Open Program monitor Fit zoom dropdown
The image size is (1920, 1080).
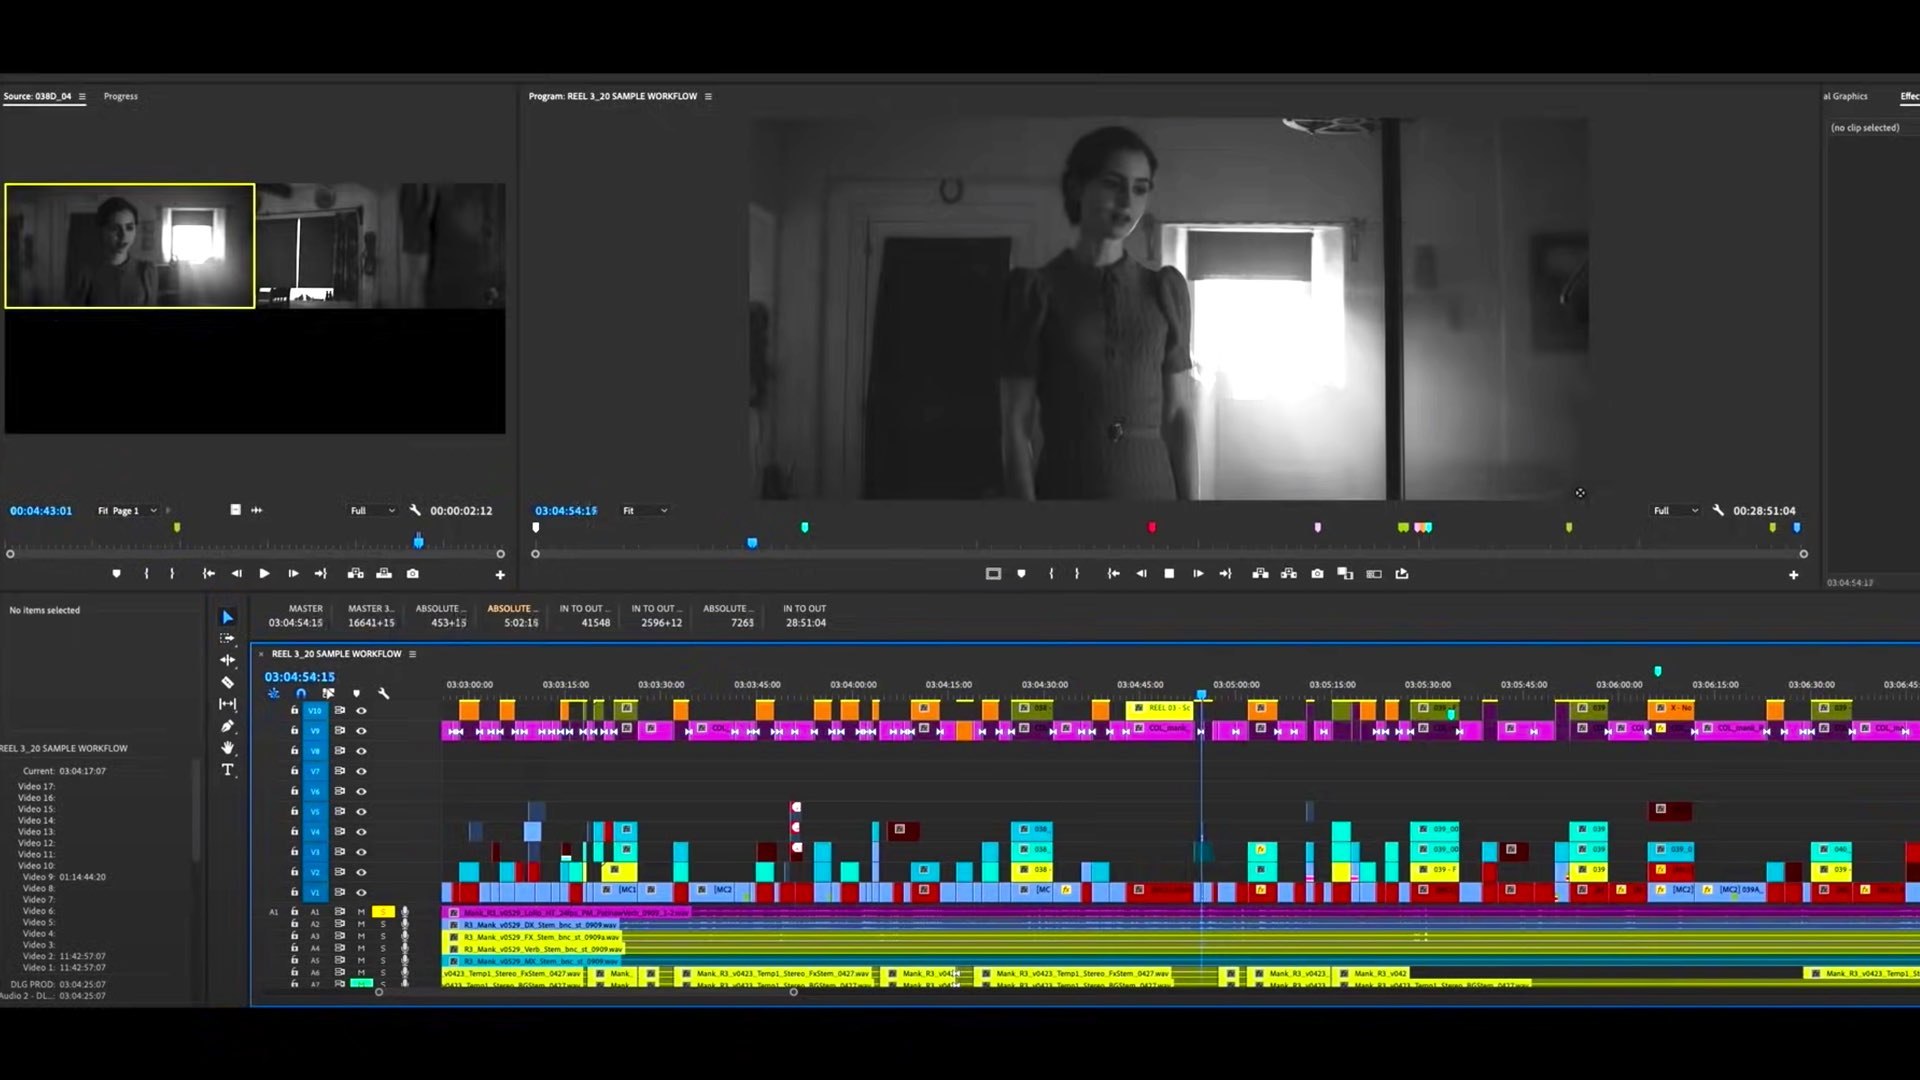(645, 511)
